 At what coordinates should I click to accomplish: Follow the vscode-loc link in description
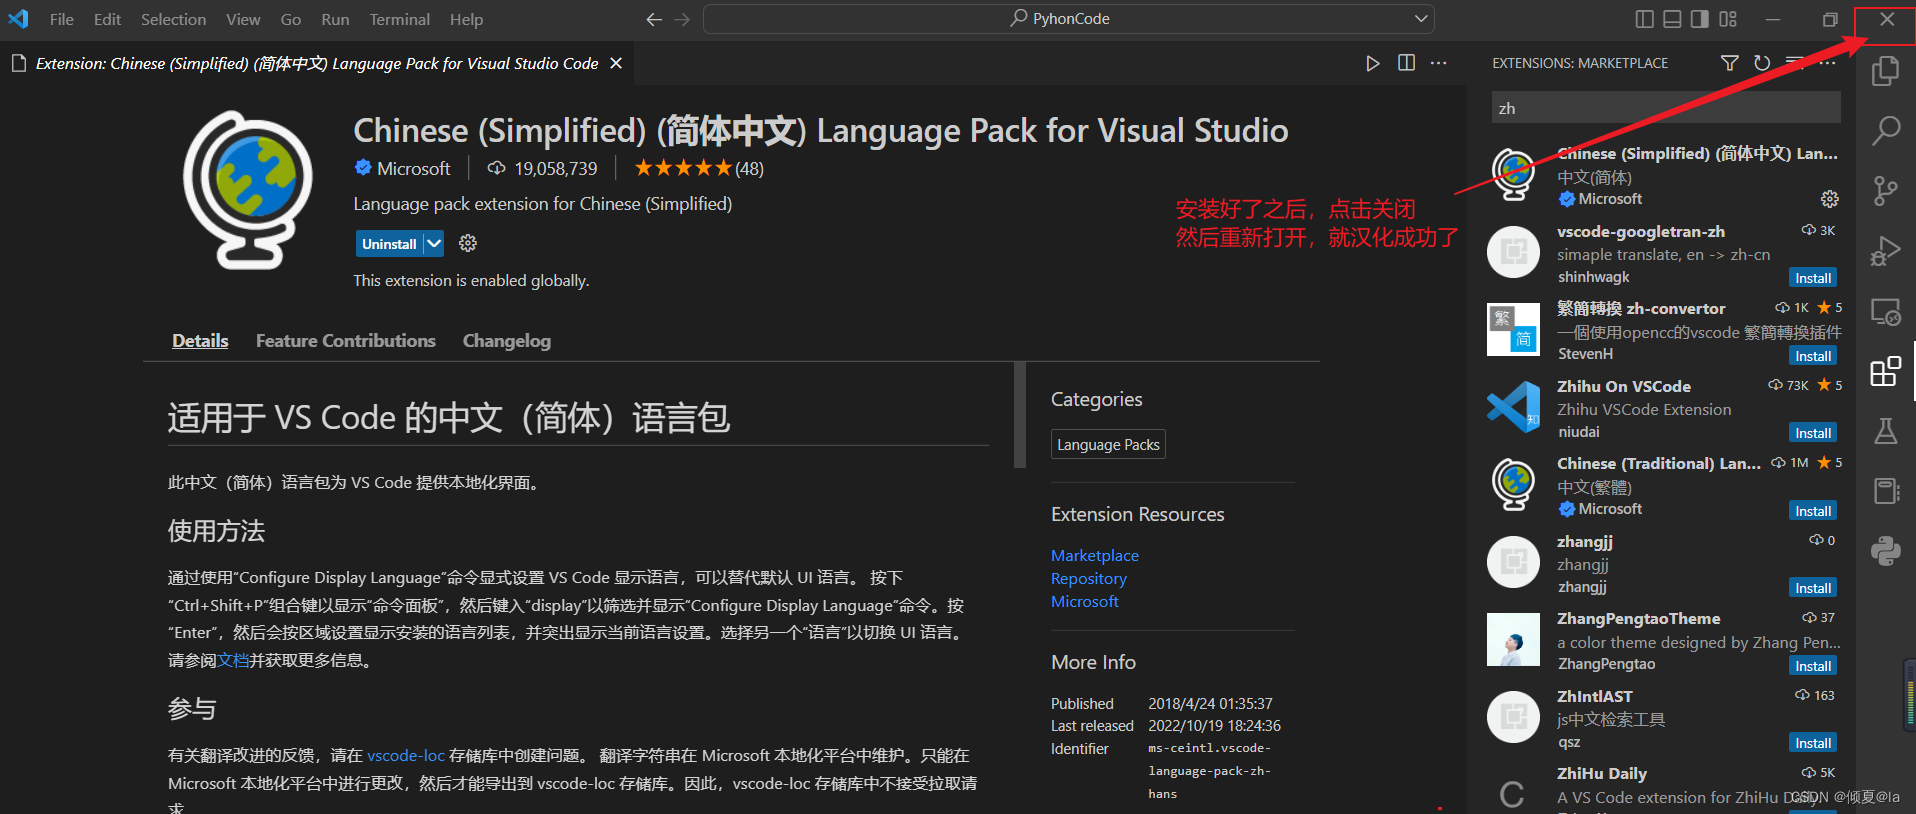point(406,755)
